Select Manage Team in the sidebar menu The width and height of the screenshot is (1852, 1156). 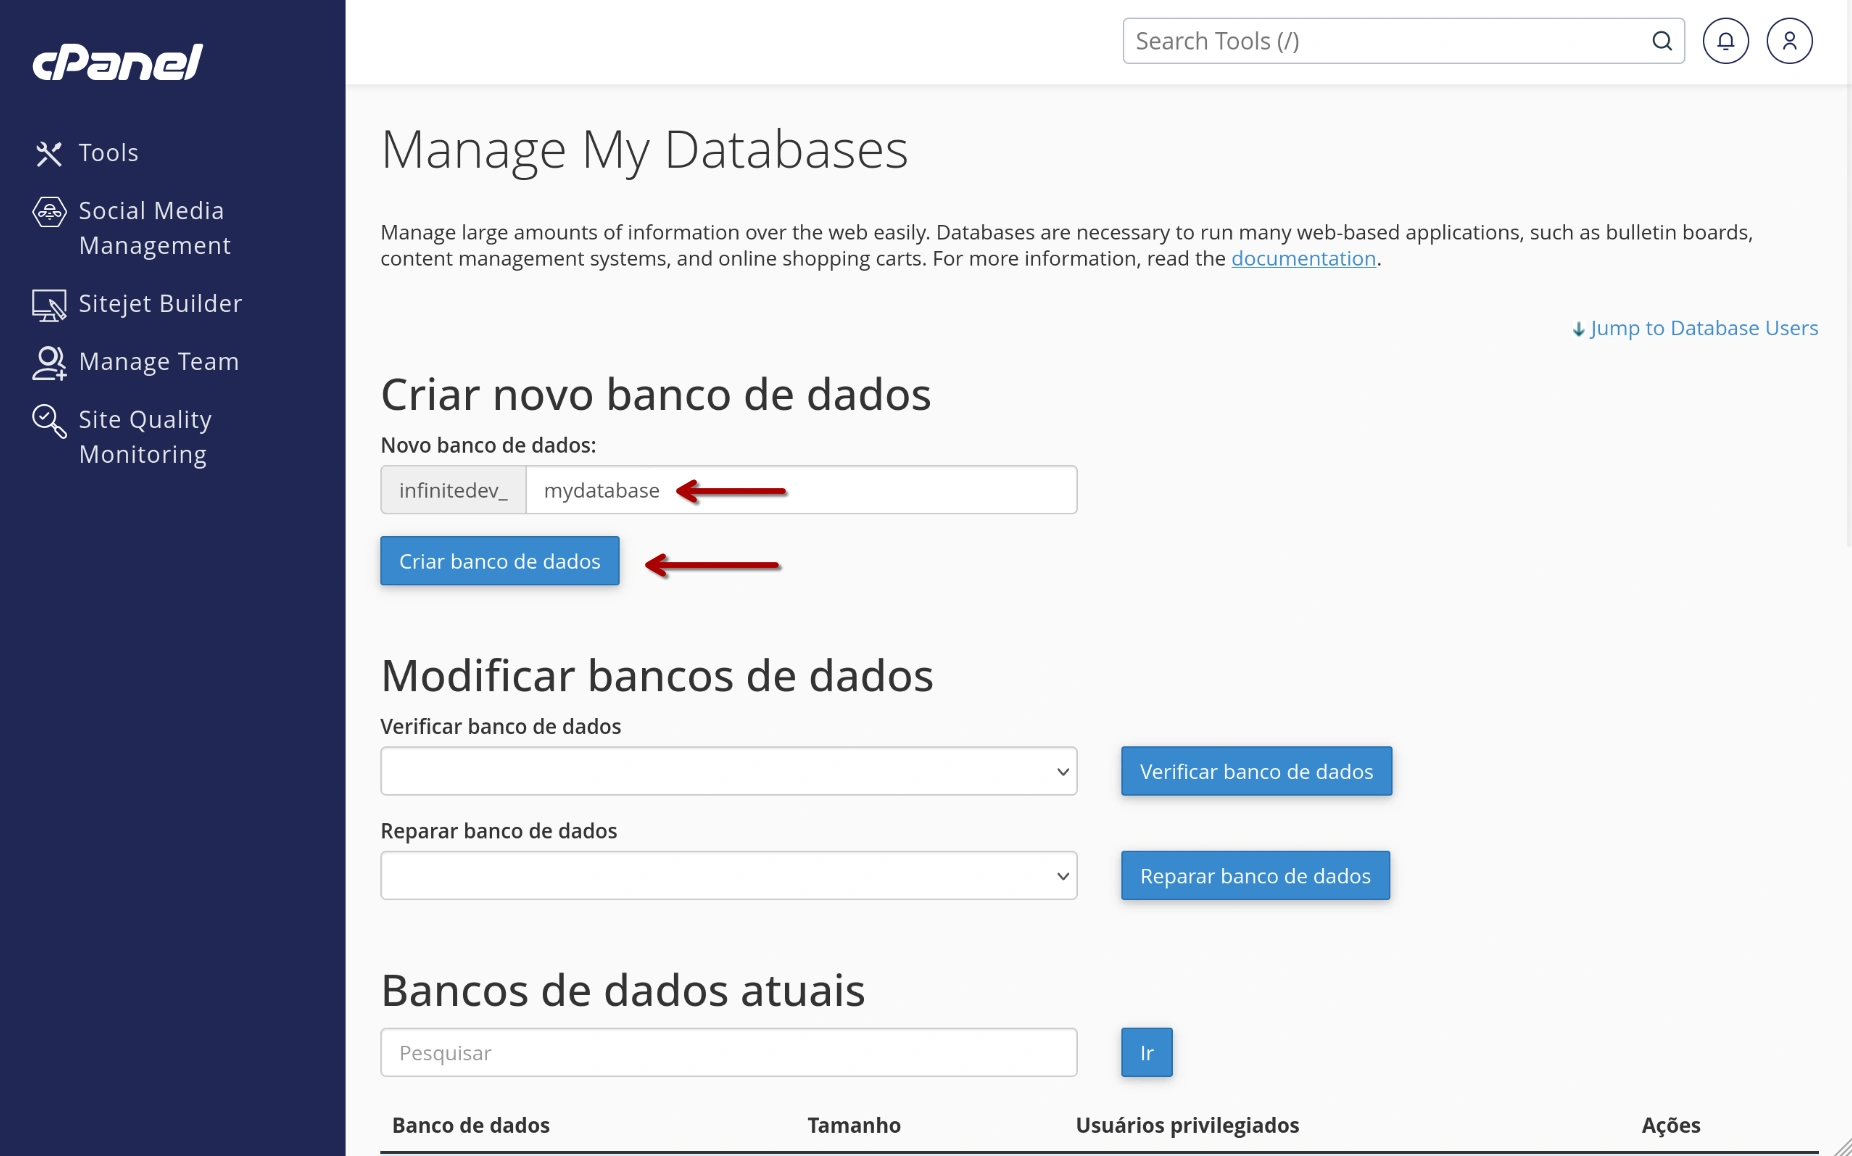click(158, 361)
